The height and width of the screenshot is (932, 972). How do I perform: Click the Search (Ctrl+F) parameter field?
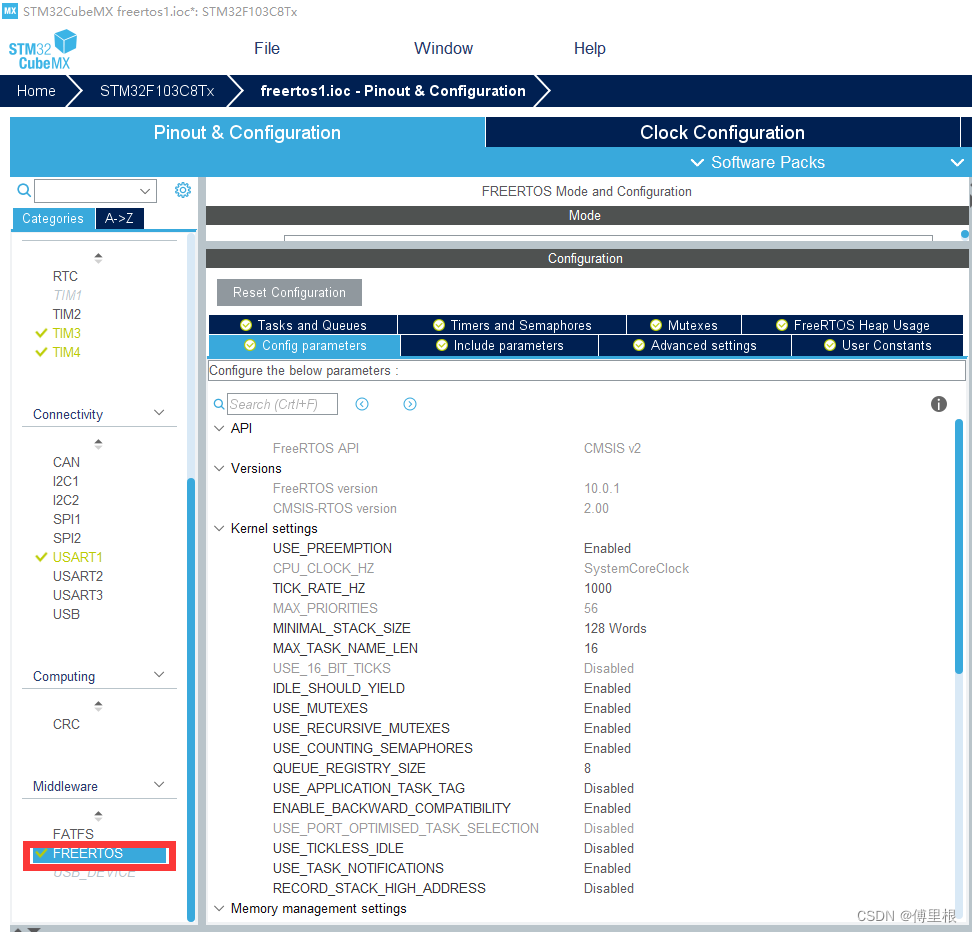[282, 404]
